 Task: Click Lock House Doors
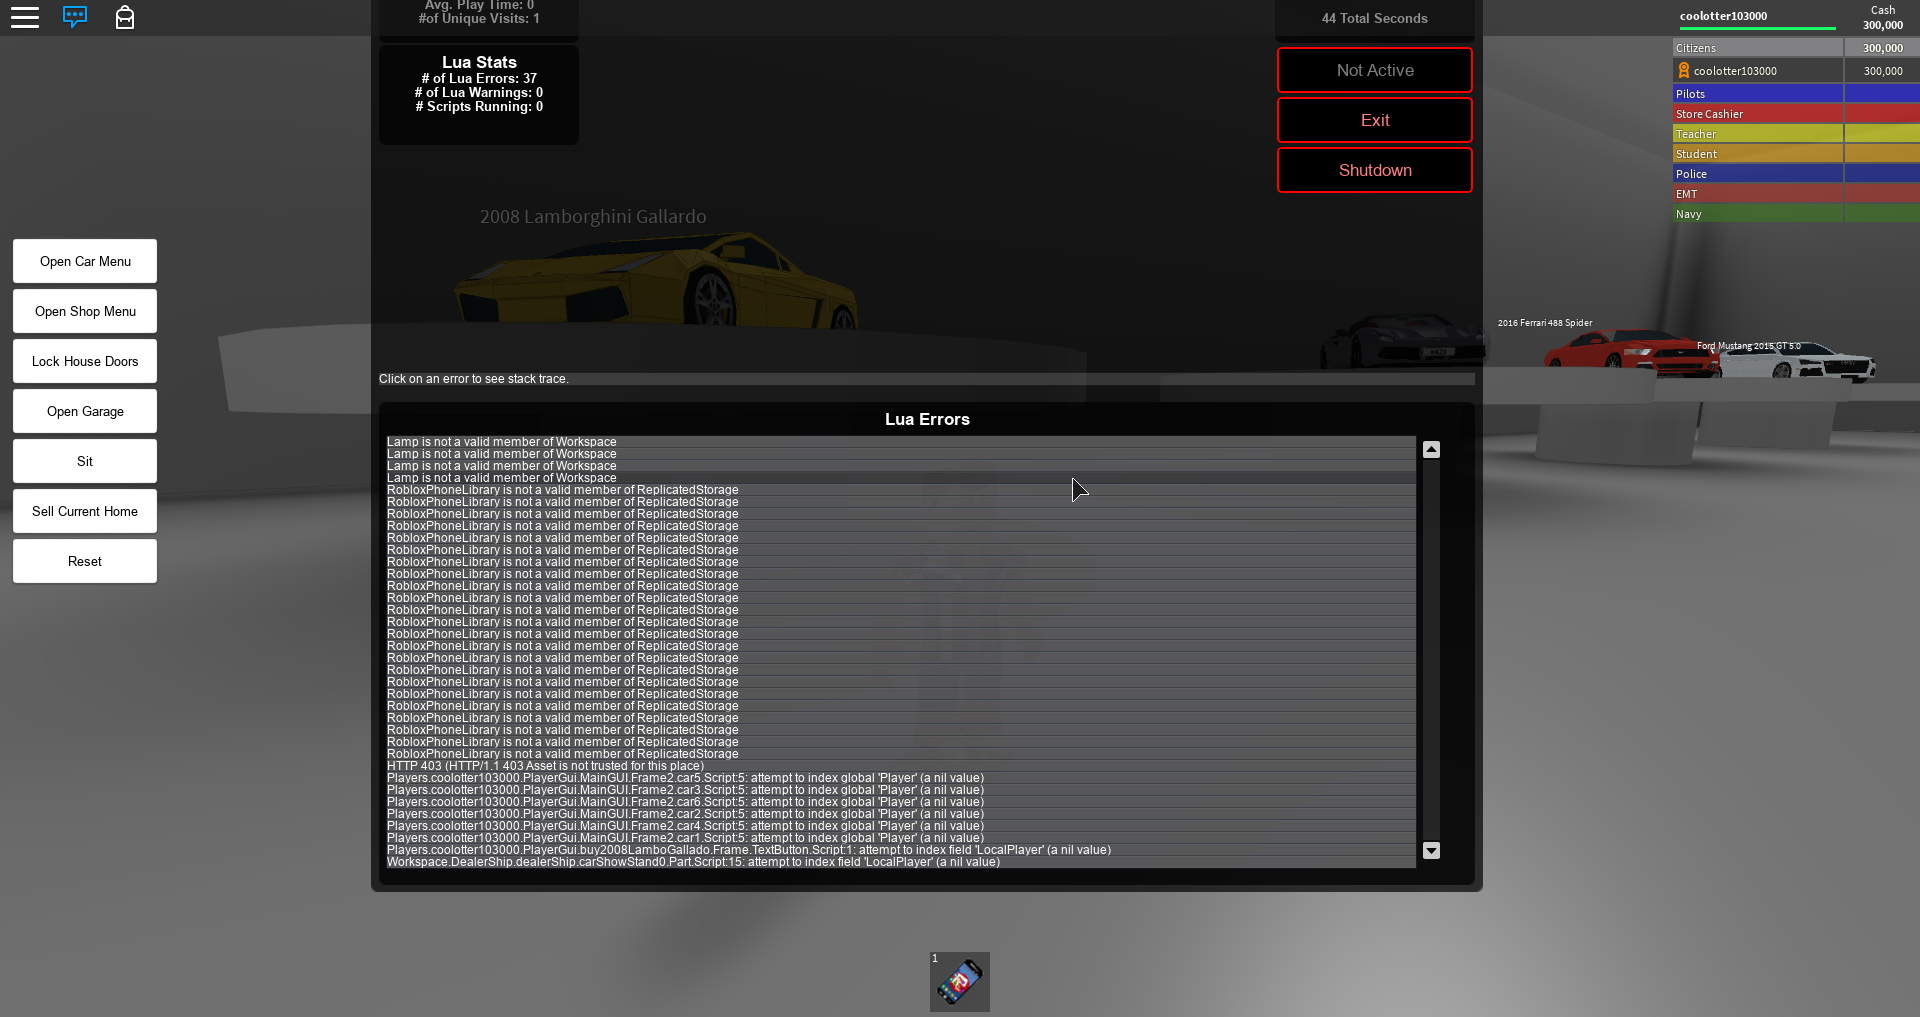click(x=85, y=361)
